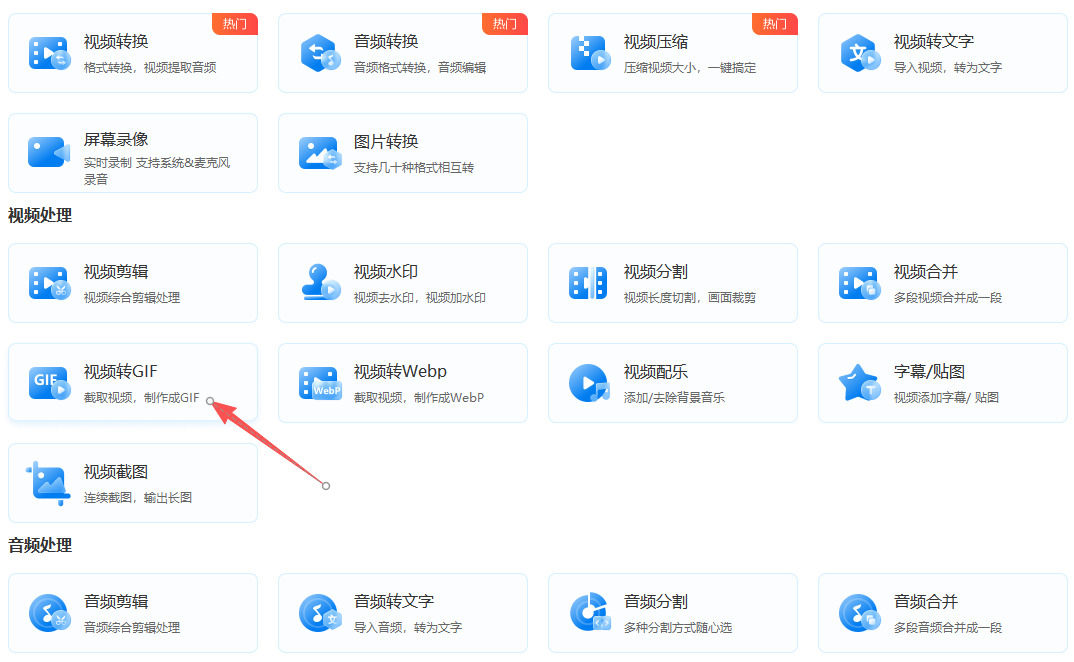Click description 多段视频合并成一段
Screen dimensions: 1074x662
coord(947,298)
